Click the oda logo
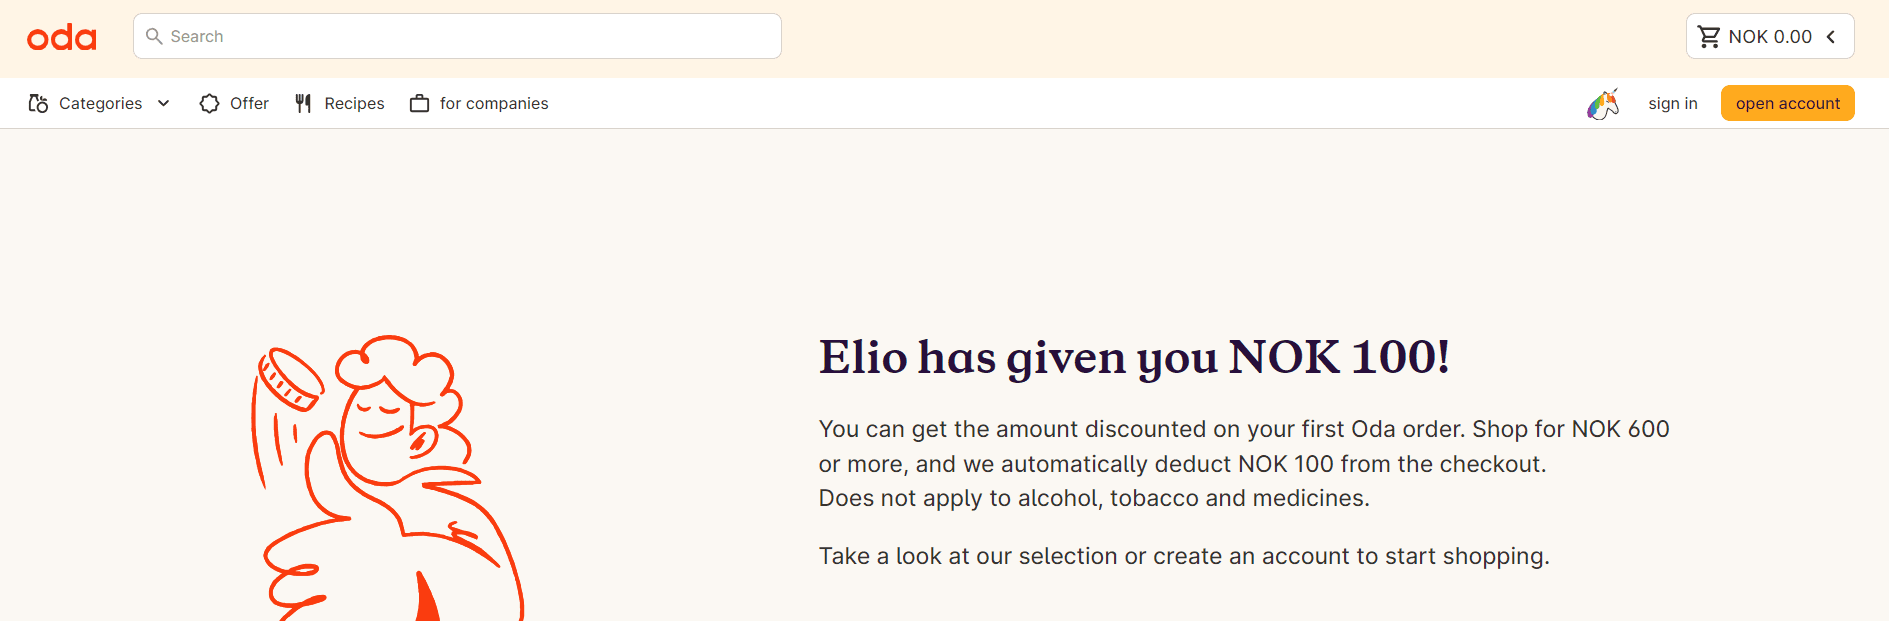This screenshot has height=621, width=1889. click(x=62, y=38)
